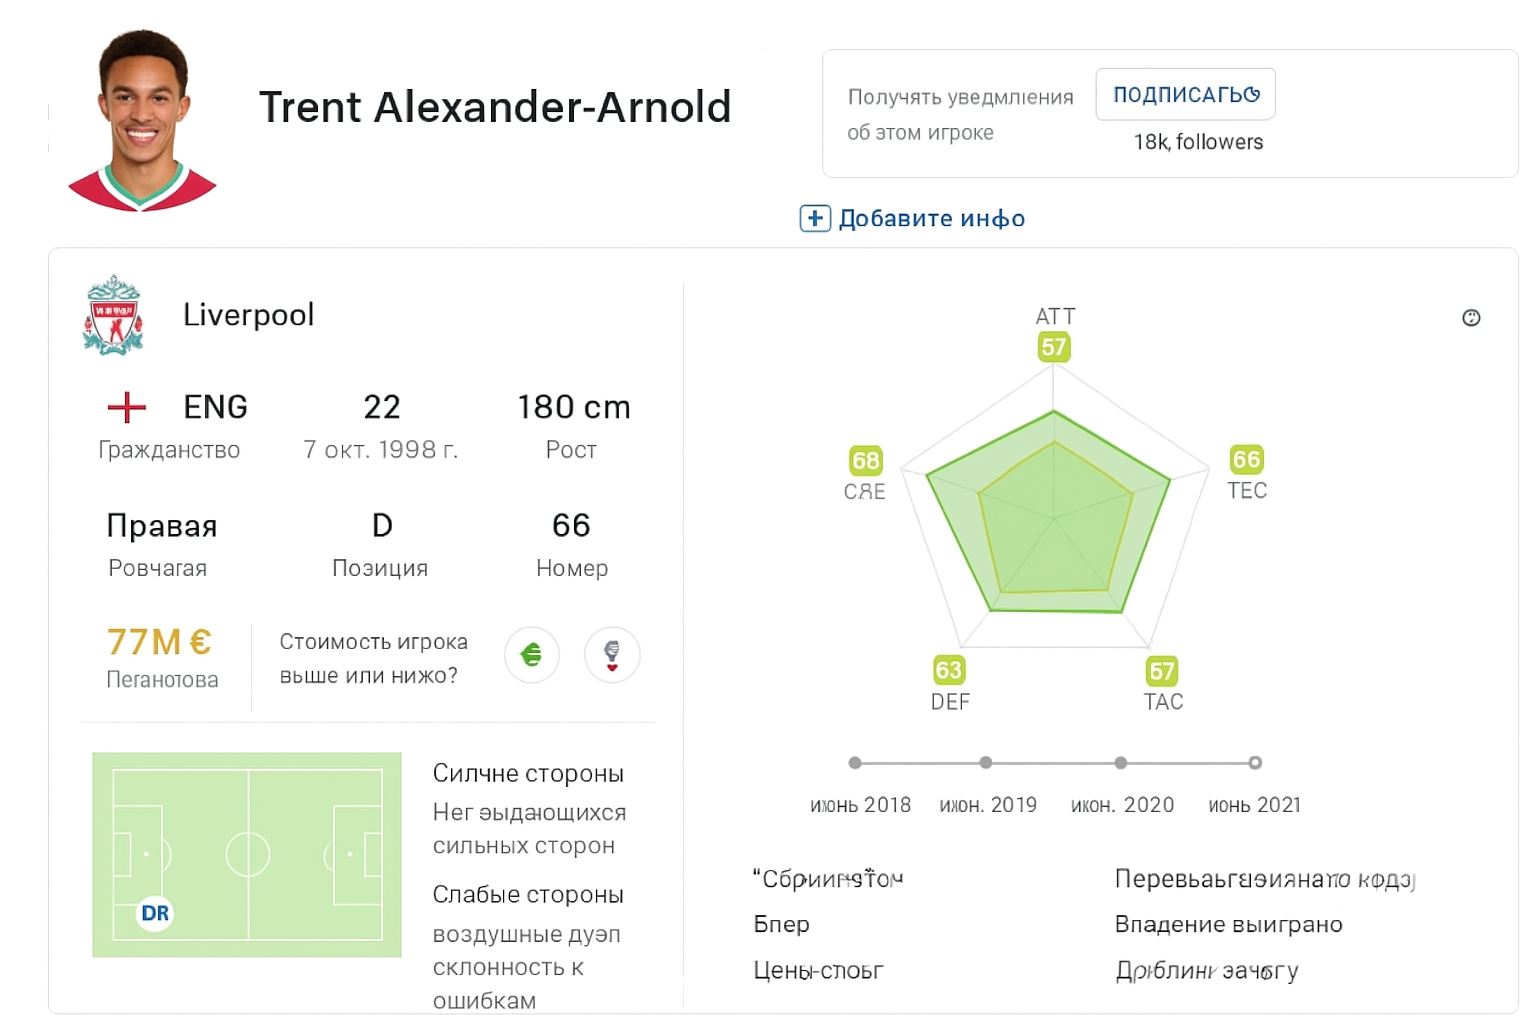The height and width of the screenshot is (1024, 1536).
Task: Click the plus icon beside Добавите инфо
Action: pyautogui.click(x=815, y=218)
